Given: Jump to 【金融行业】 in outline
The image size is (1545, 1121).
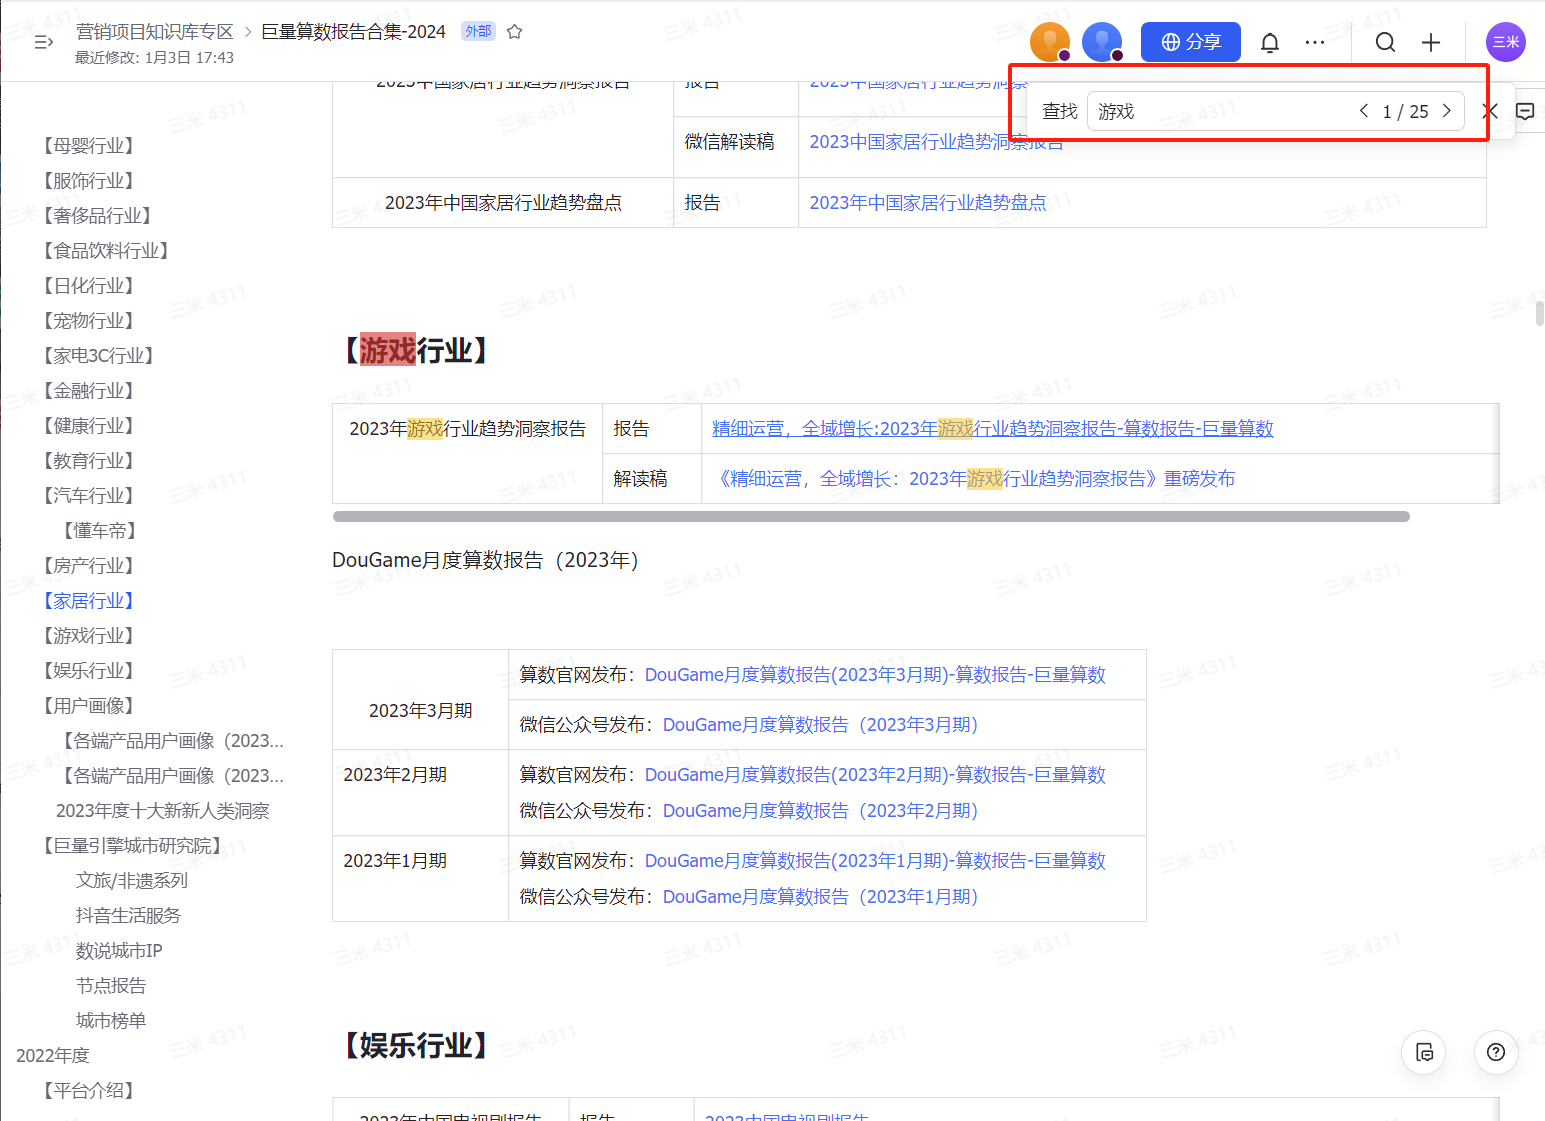Looking at the screenshot, I should pyautogui.click(x=87, y=391).
